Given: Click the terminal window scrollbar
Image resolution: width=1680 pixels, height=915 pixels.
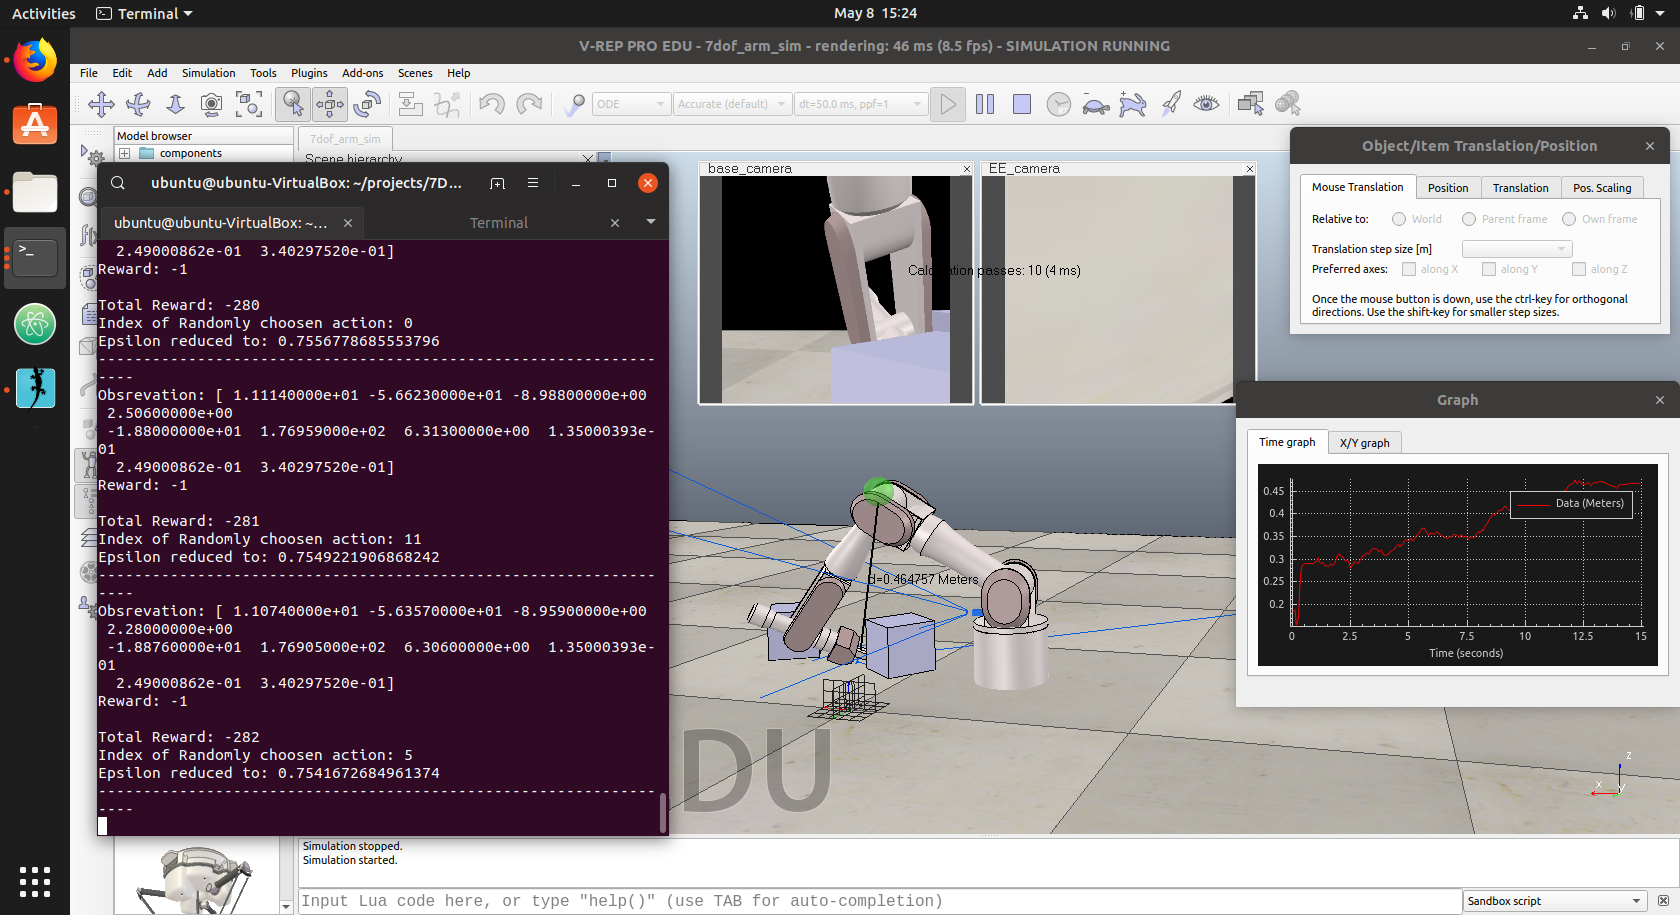Looking at the screenshot, I should (663, 813).
